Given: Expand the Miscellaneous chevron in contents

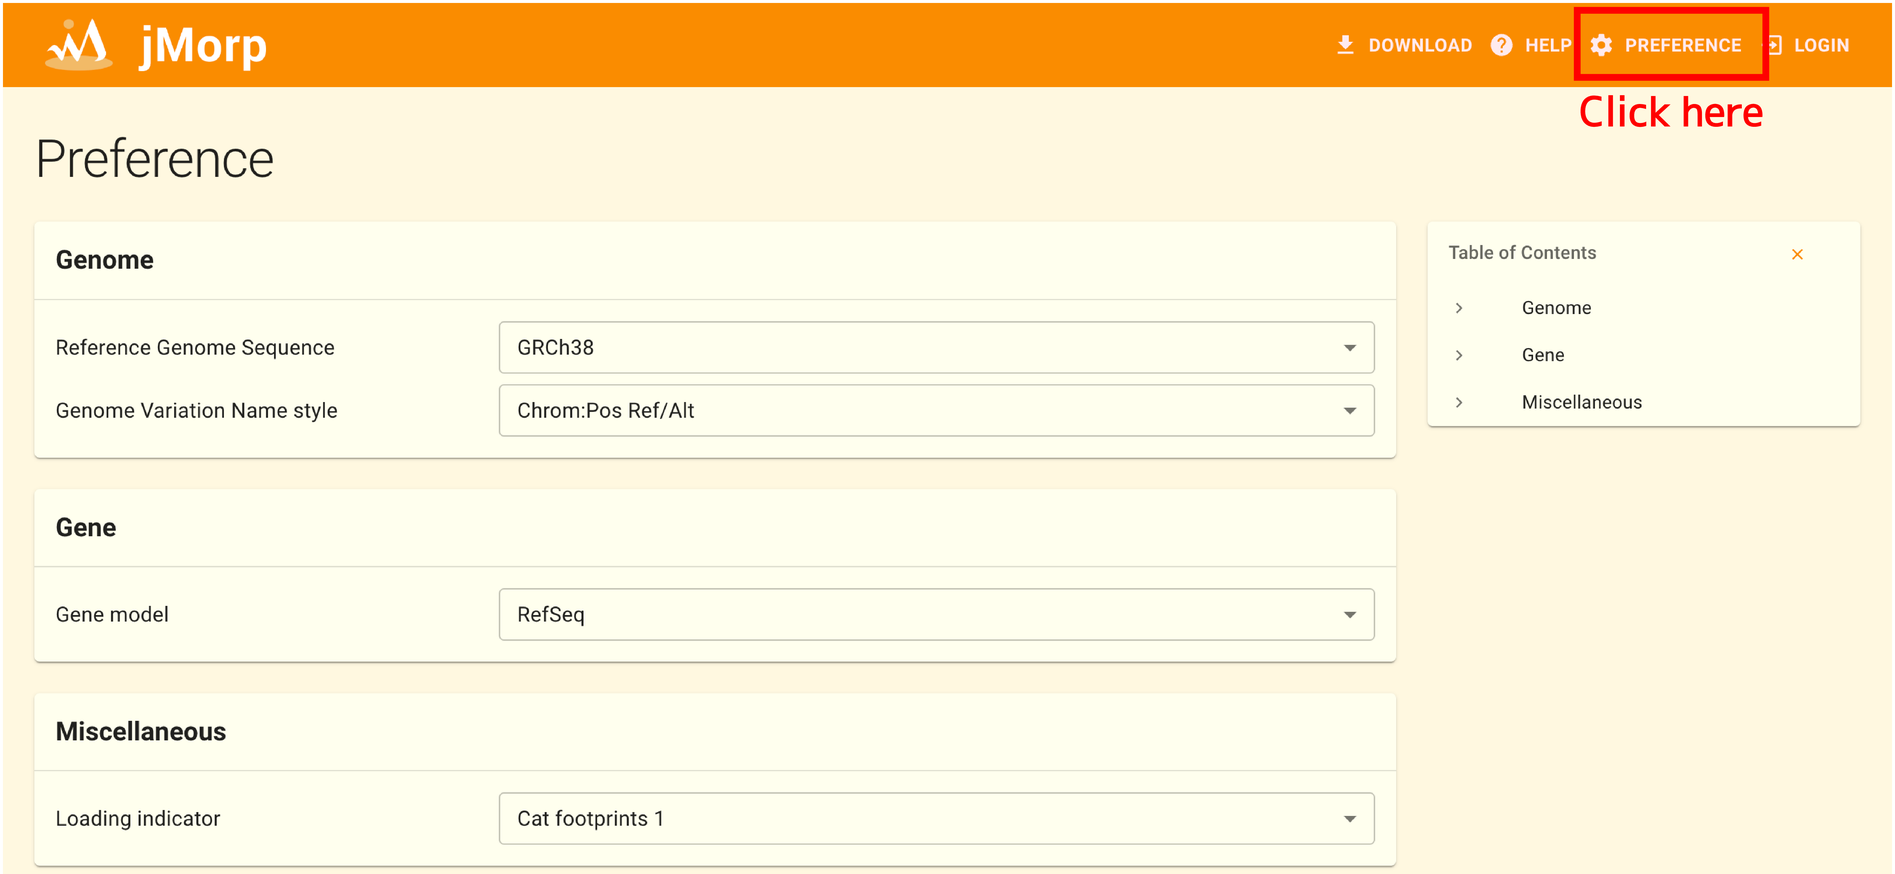Looking at the screenshot, I should coord(1459,402).
